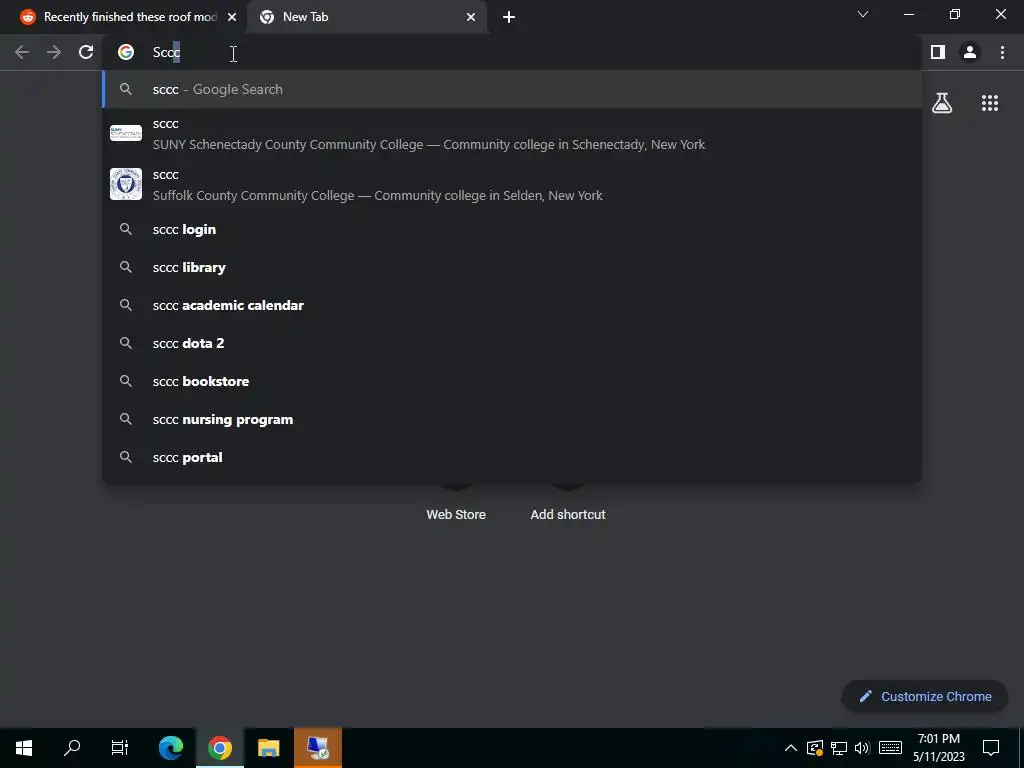Open File Explorer from taskbar
The image size is (1024, 768).
(x=268, y=748)
